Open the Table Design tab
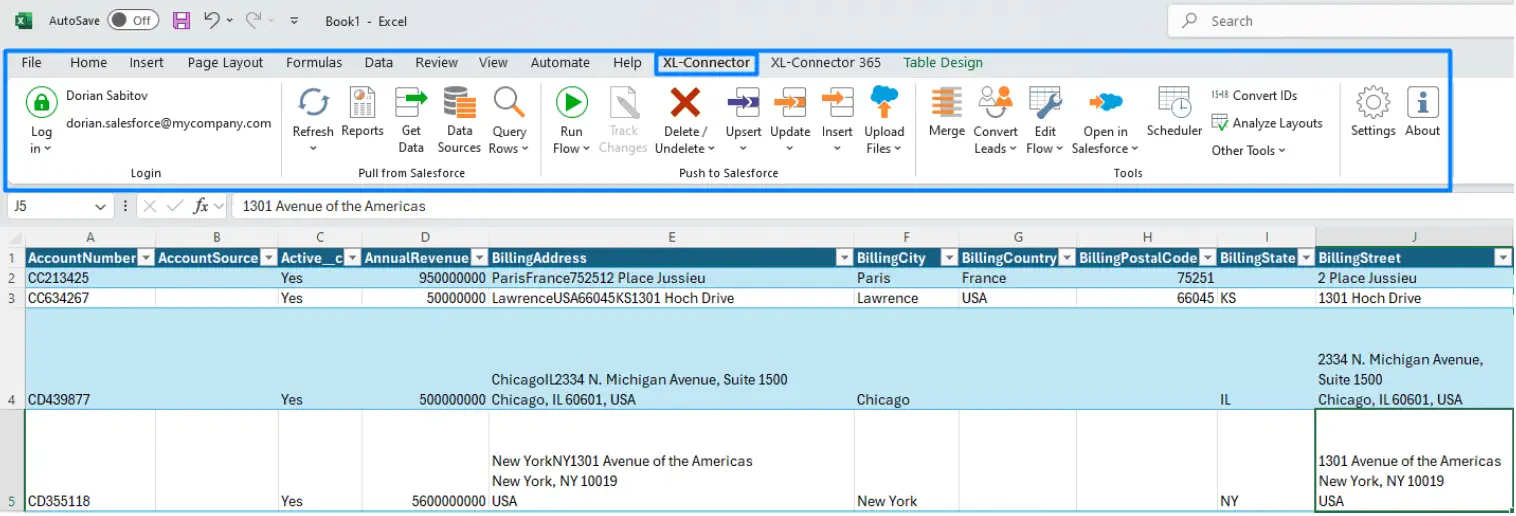Screen dimensions: 1516x516 (943, 62)
